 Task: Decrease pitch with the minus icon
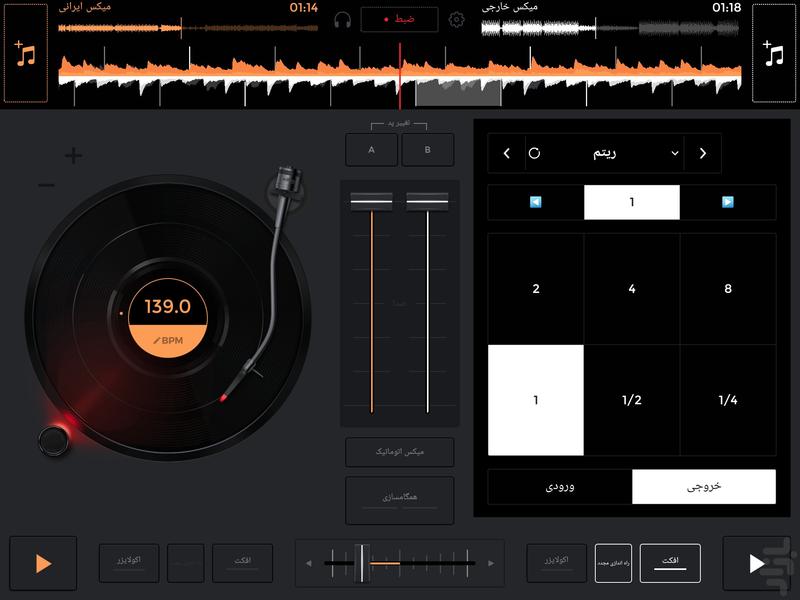47,185
